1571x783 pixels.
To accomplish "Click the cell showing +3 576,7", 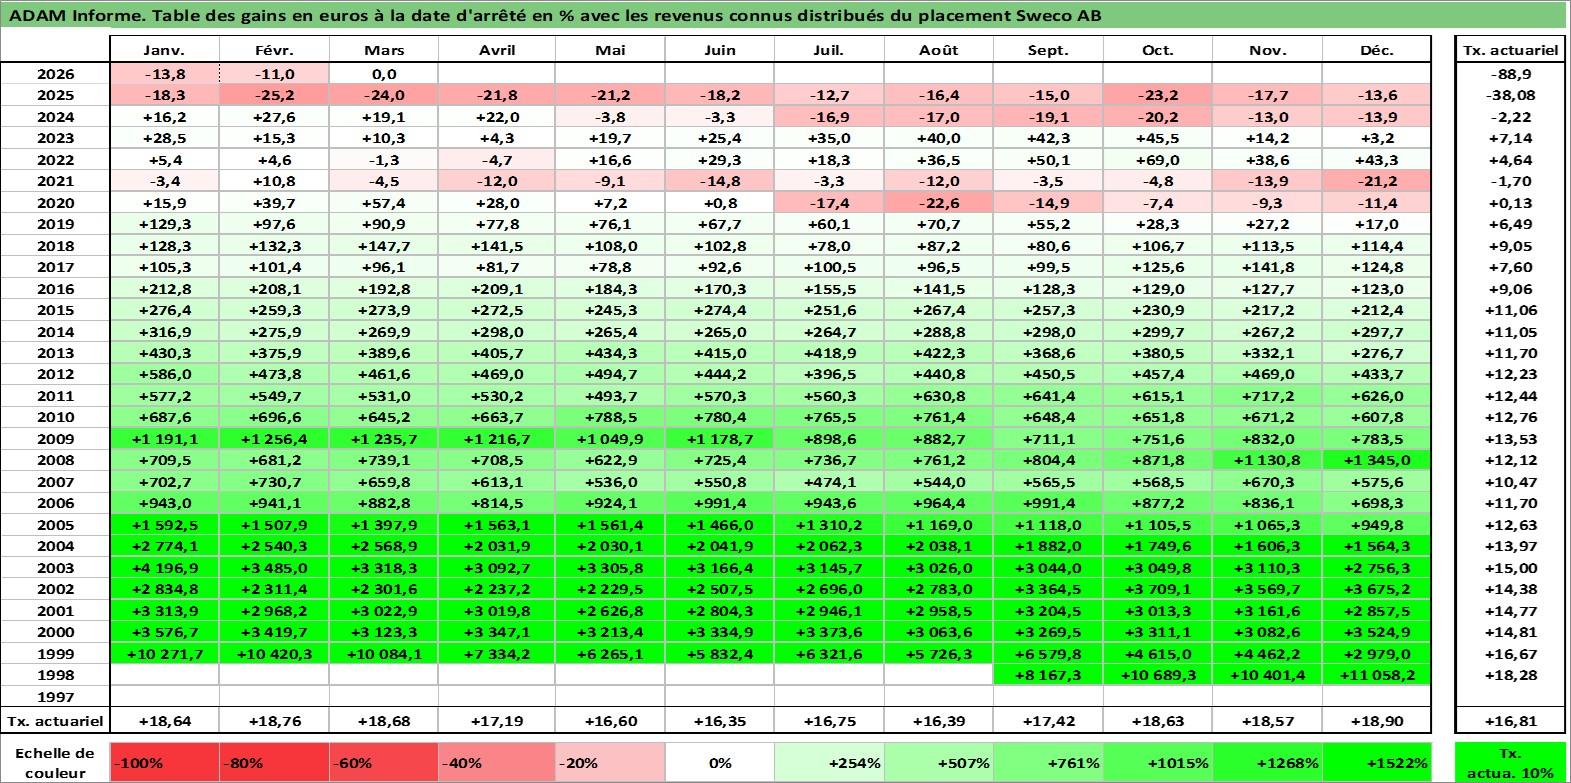I will [164, 632].
